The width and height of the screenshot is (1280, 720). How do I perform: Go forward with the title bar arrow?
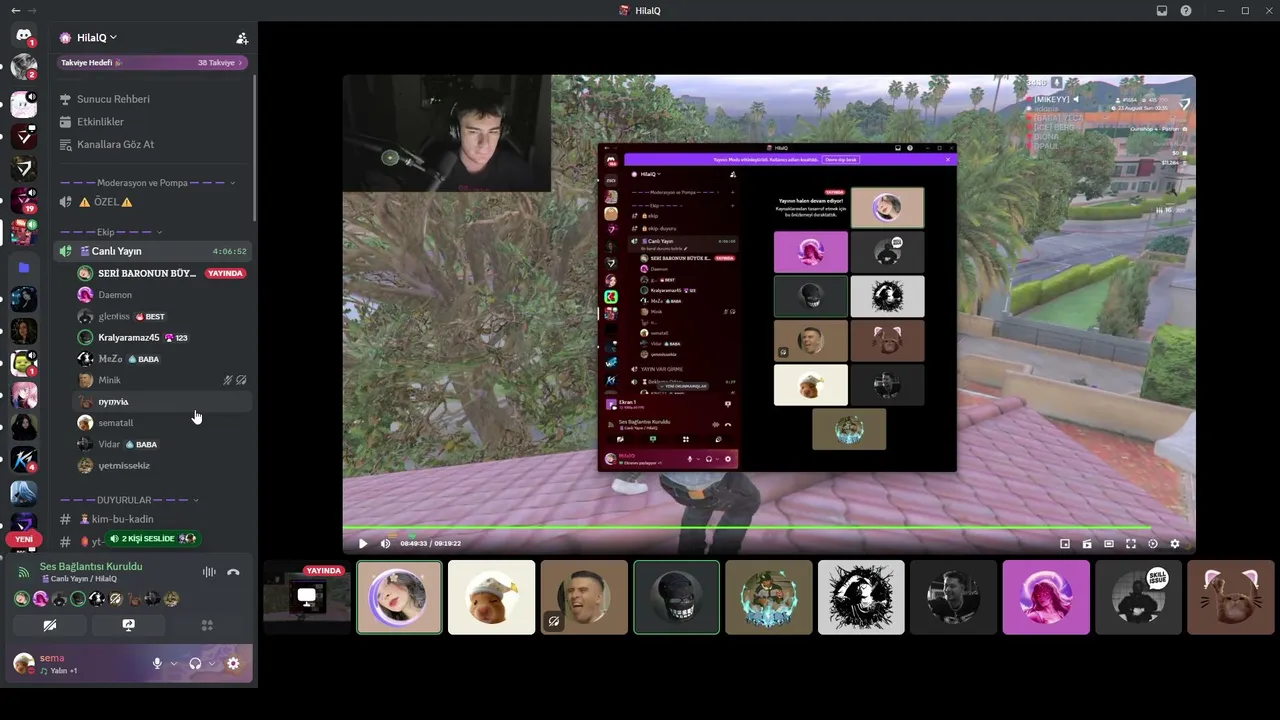coord(32,11)
